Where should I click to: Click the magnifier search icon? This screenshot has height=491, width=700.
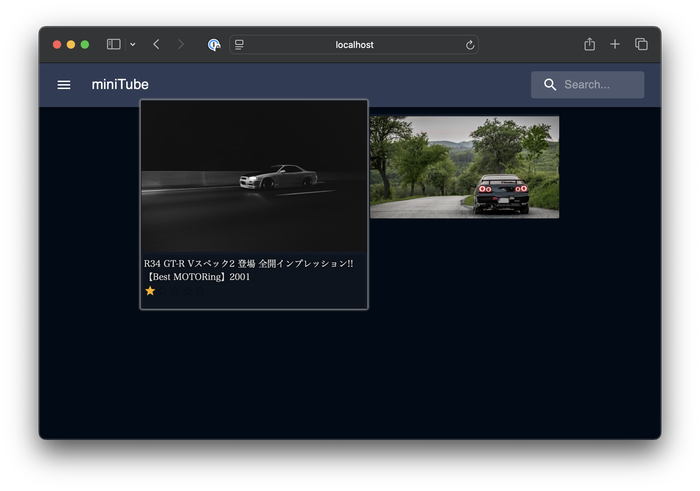click(x=550, y=85)
